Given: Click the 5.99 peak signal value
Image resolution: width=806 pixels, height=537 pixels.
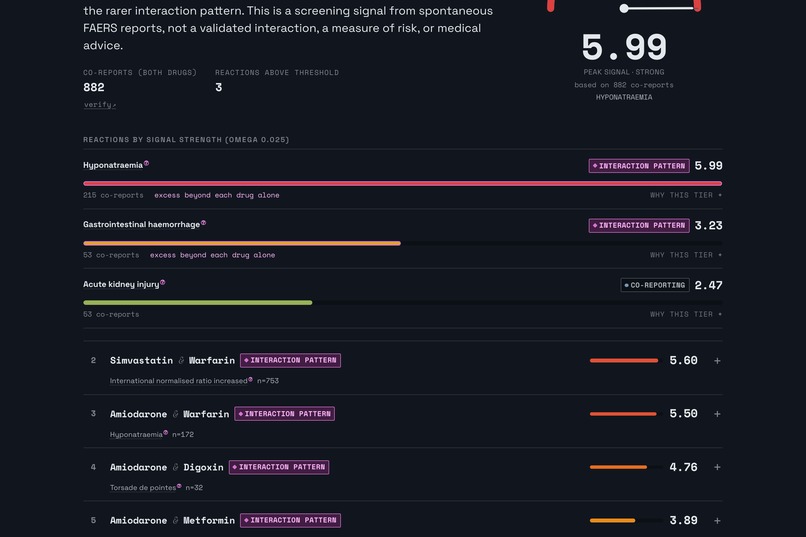Looking at the screenshot, I should (x=624, y=47).
